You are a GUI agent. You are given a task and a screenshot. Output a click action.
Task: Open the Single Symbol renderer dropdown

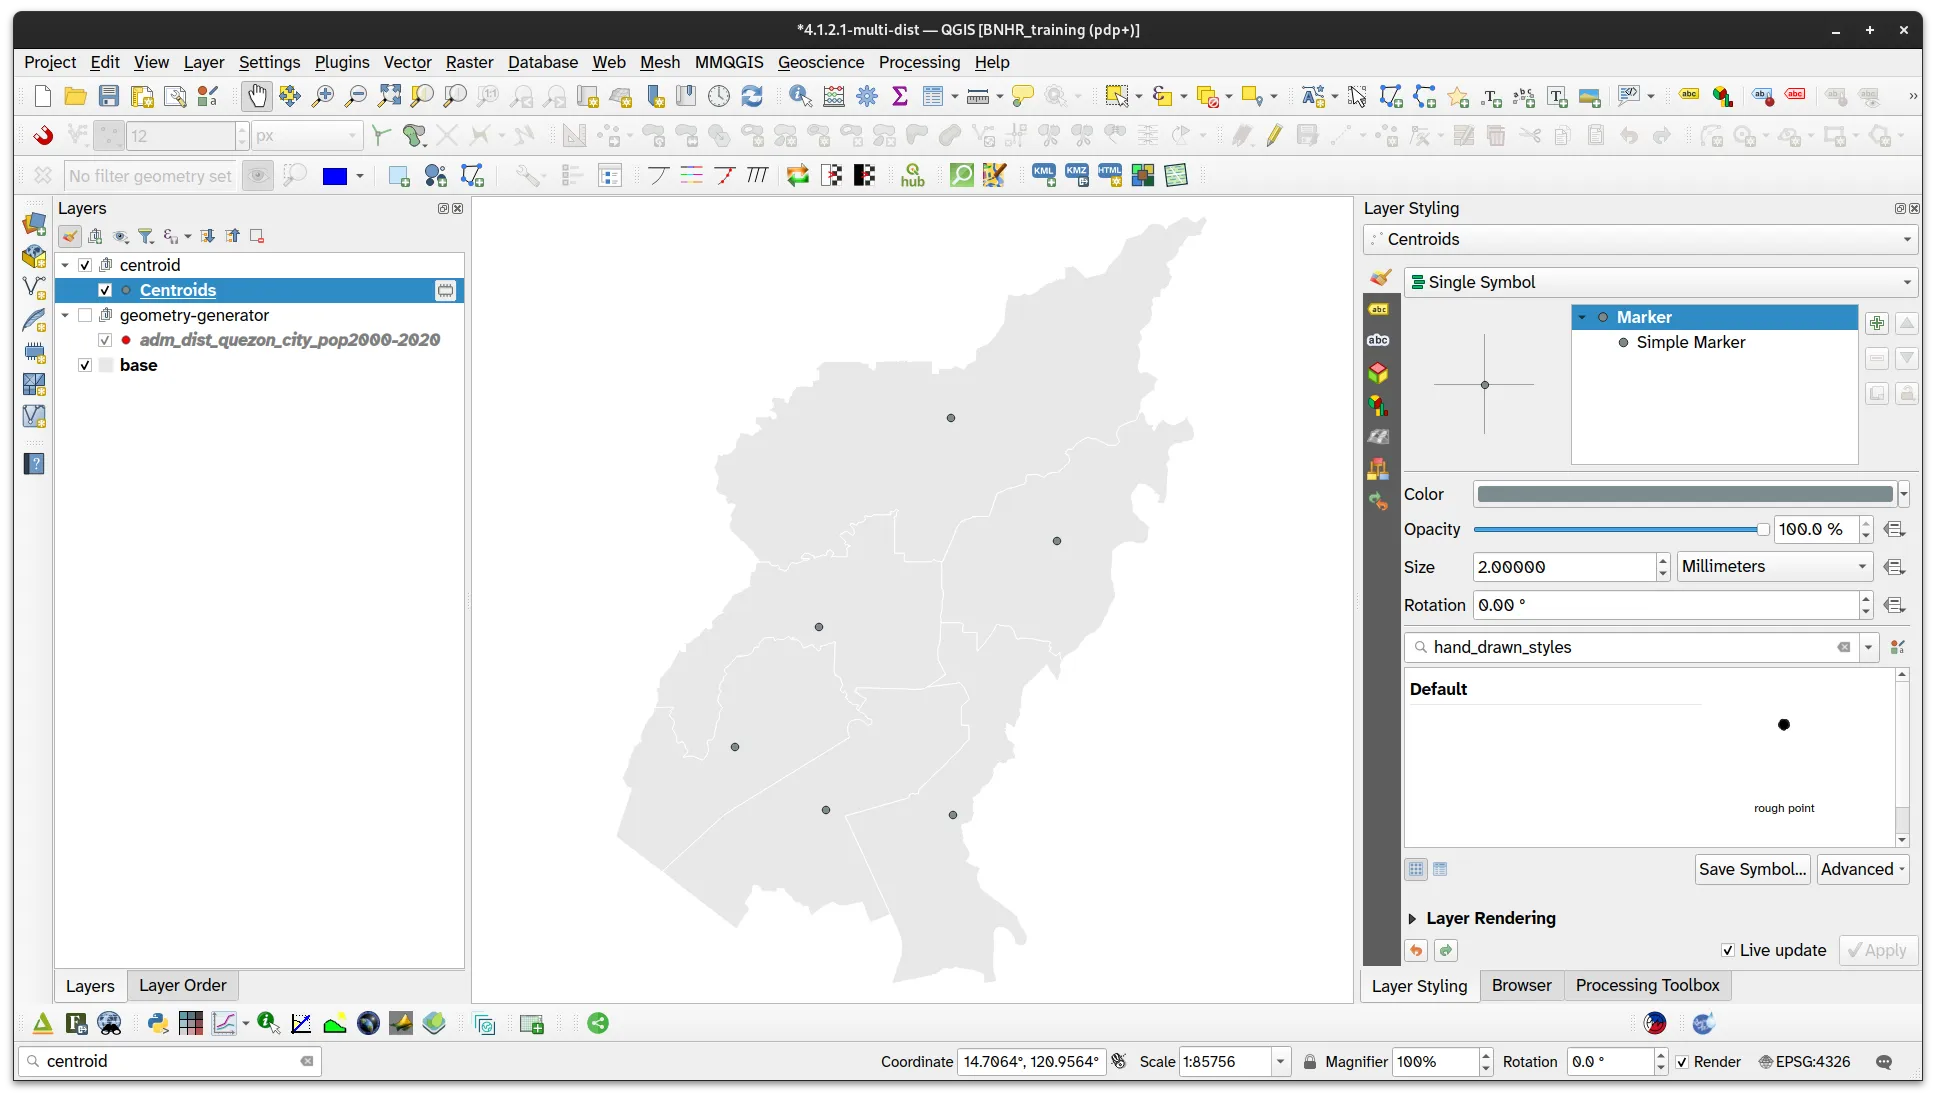point(1660,282)
